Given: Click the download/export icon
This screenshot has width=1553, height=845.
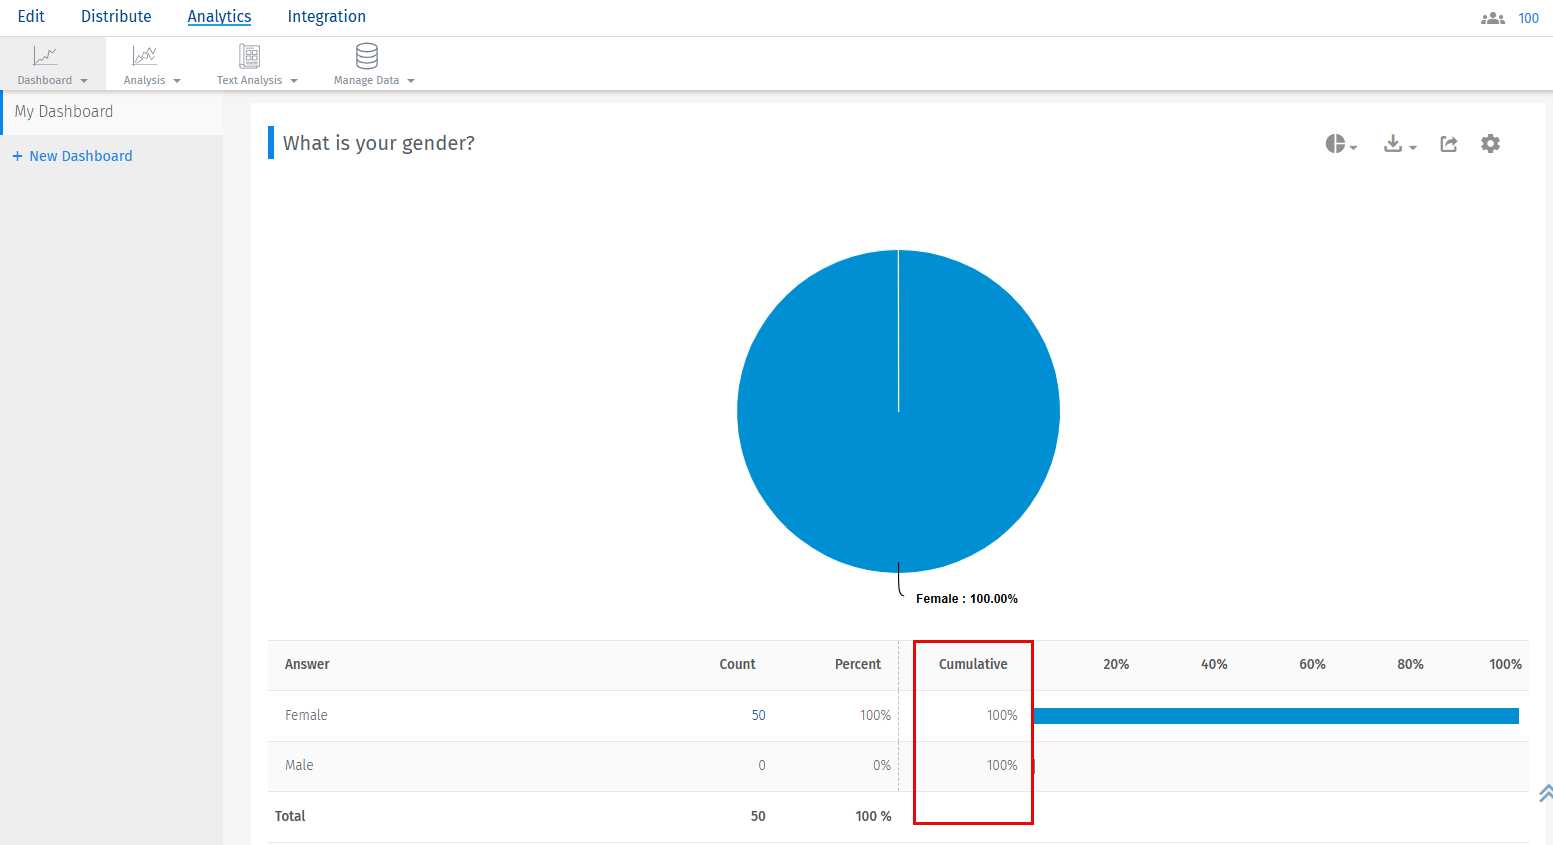Looking at the screenshot, I should coord(1394,143).
